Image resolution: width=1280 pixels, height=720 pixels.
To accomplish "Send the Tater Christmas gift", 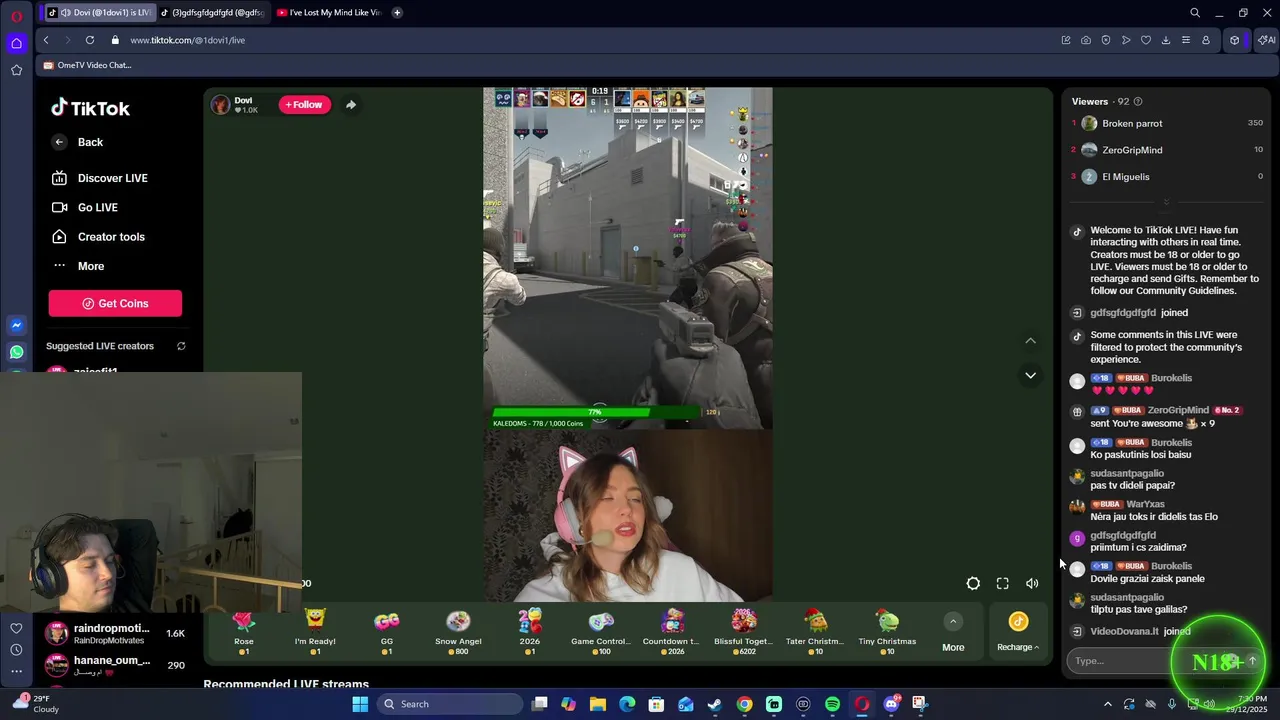I will (815, 633).
